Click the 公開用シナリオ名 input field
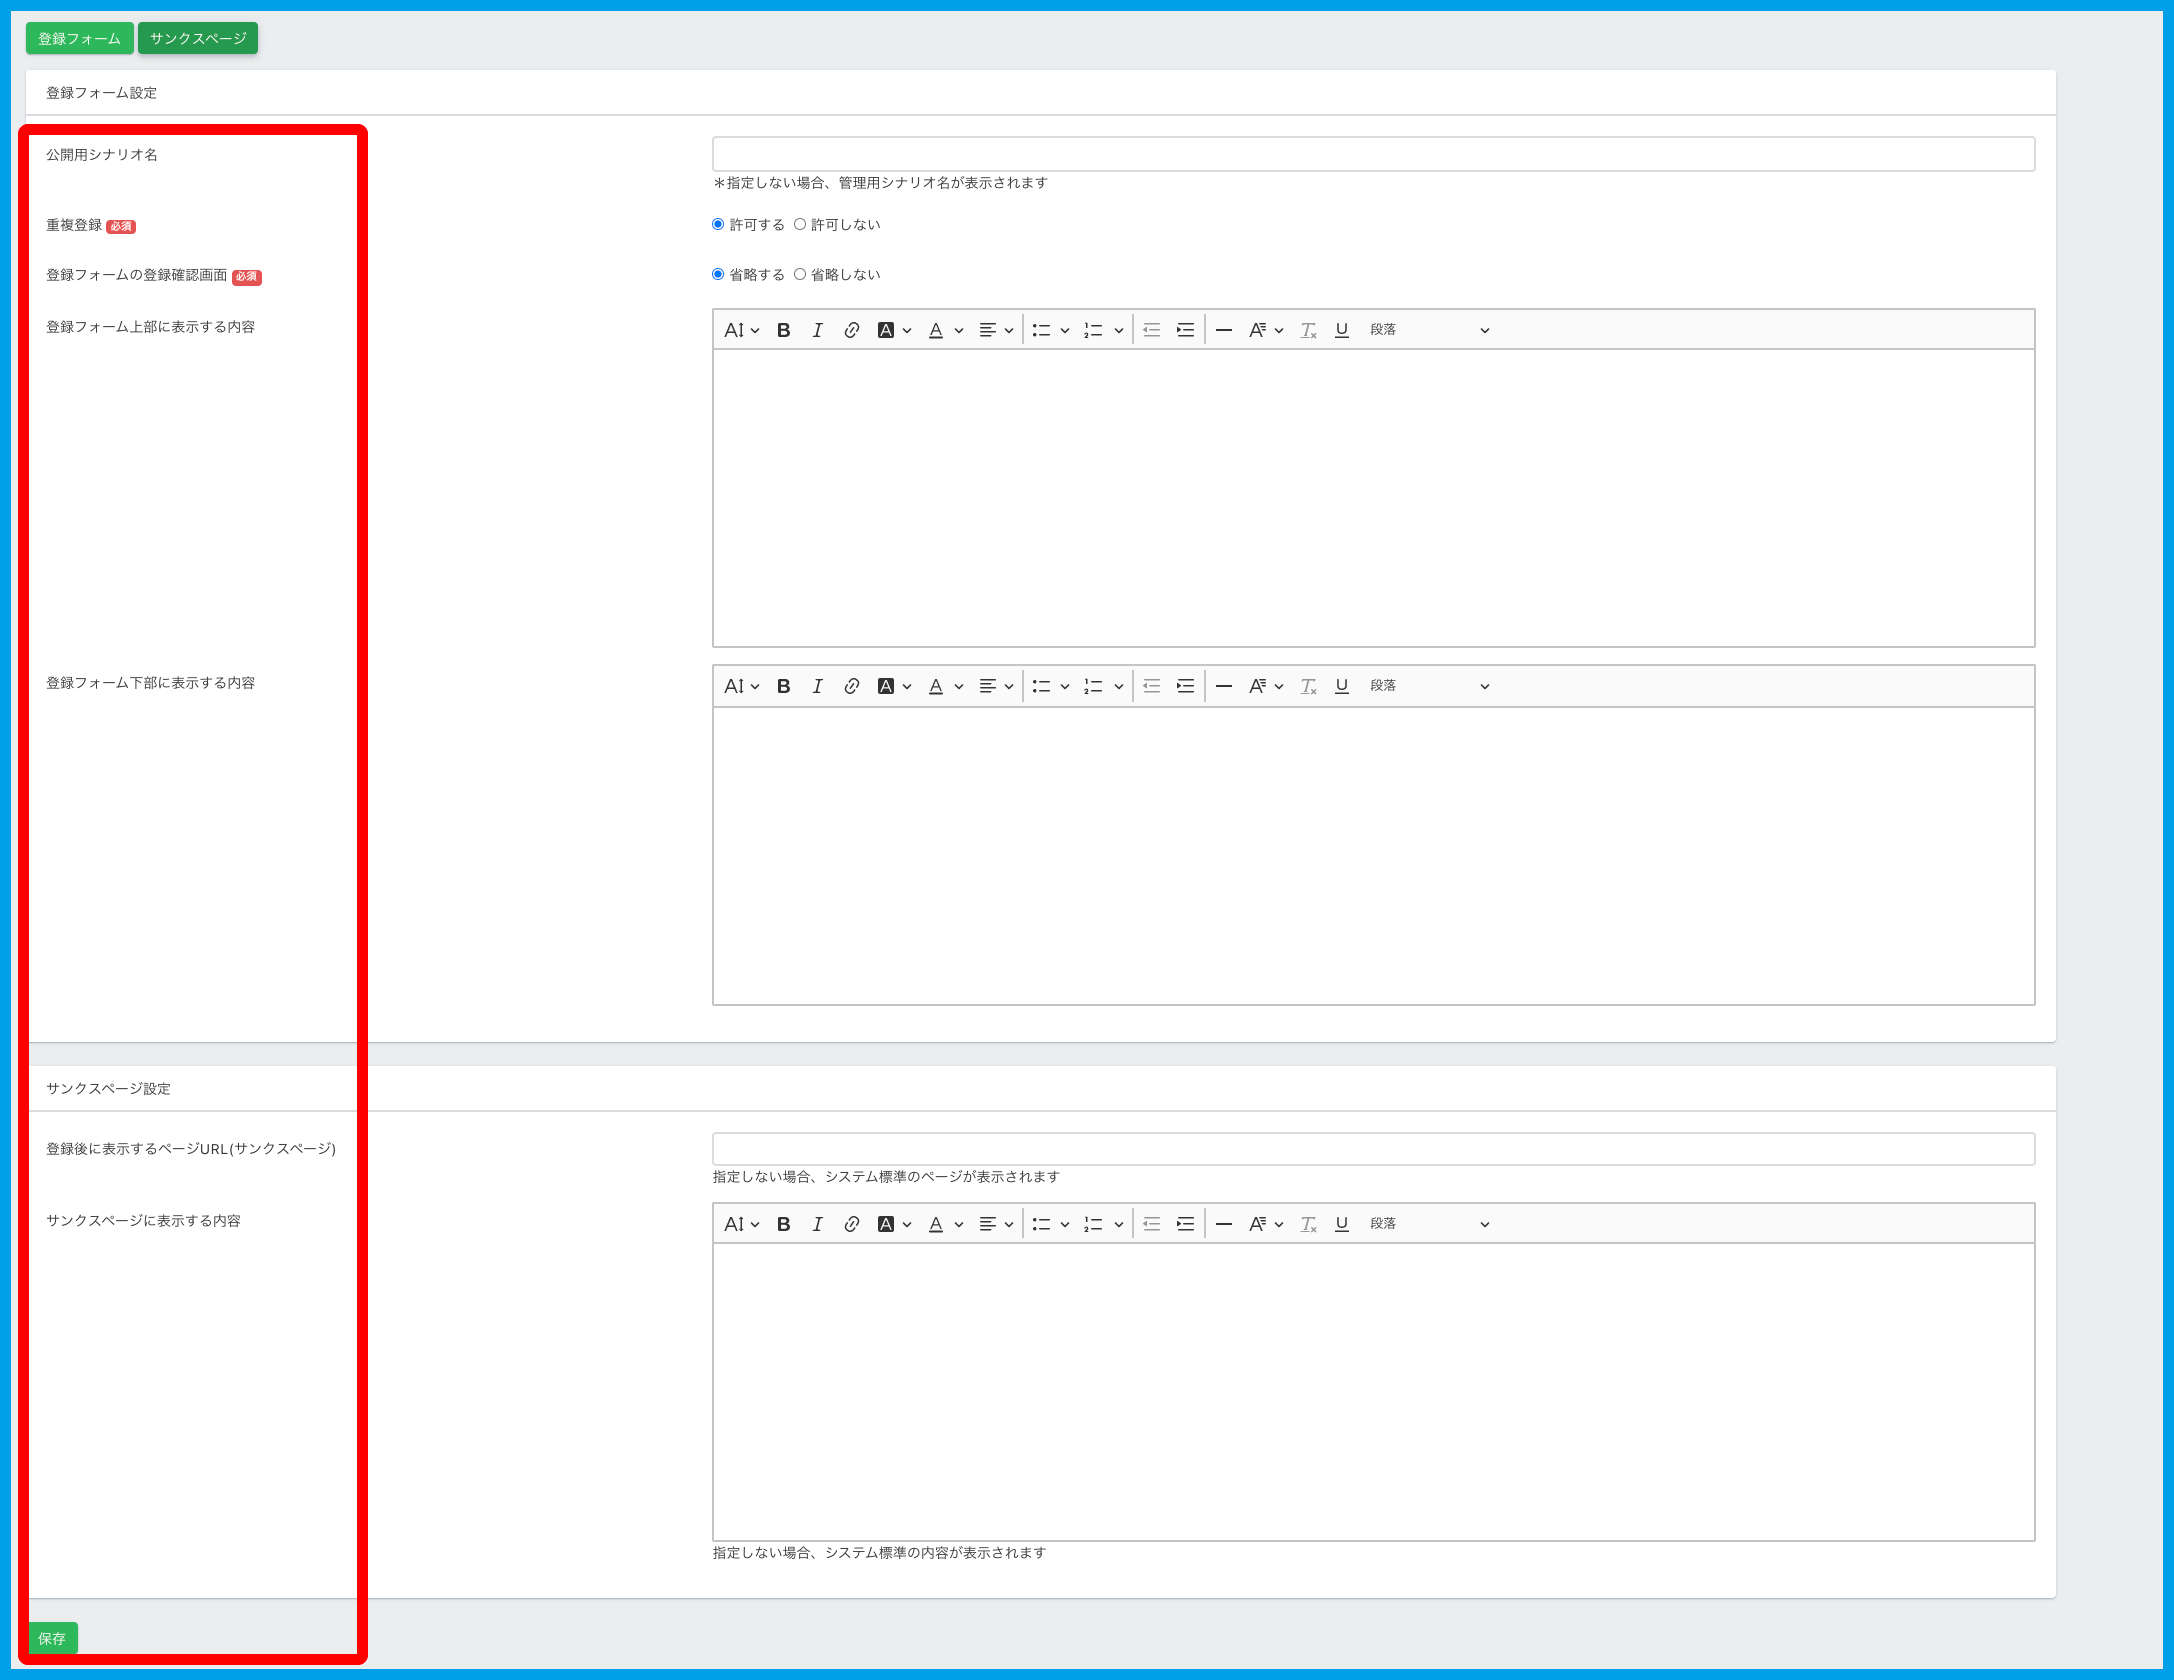2174x1680 pixels. pos(1373,155)
